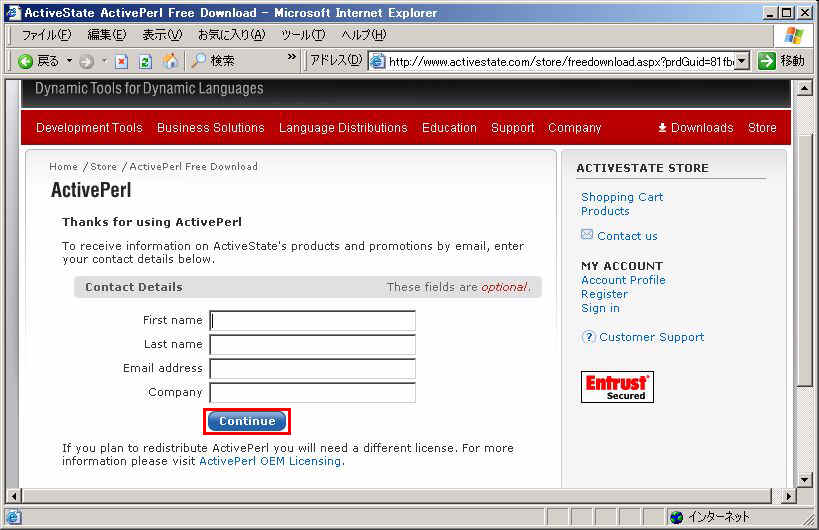Click the Windows flag logo

pos(793,36)
